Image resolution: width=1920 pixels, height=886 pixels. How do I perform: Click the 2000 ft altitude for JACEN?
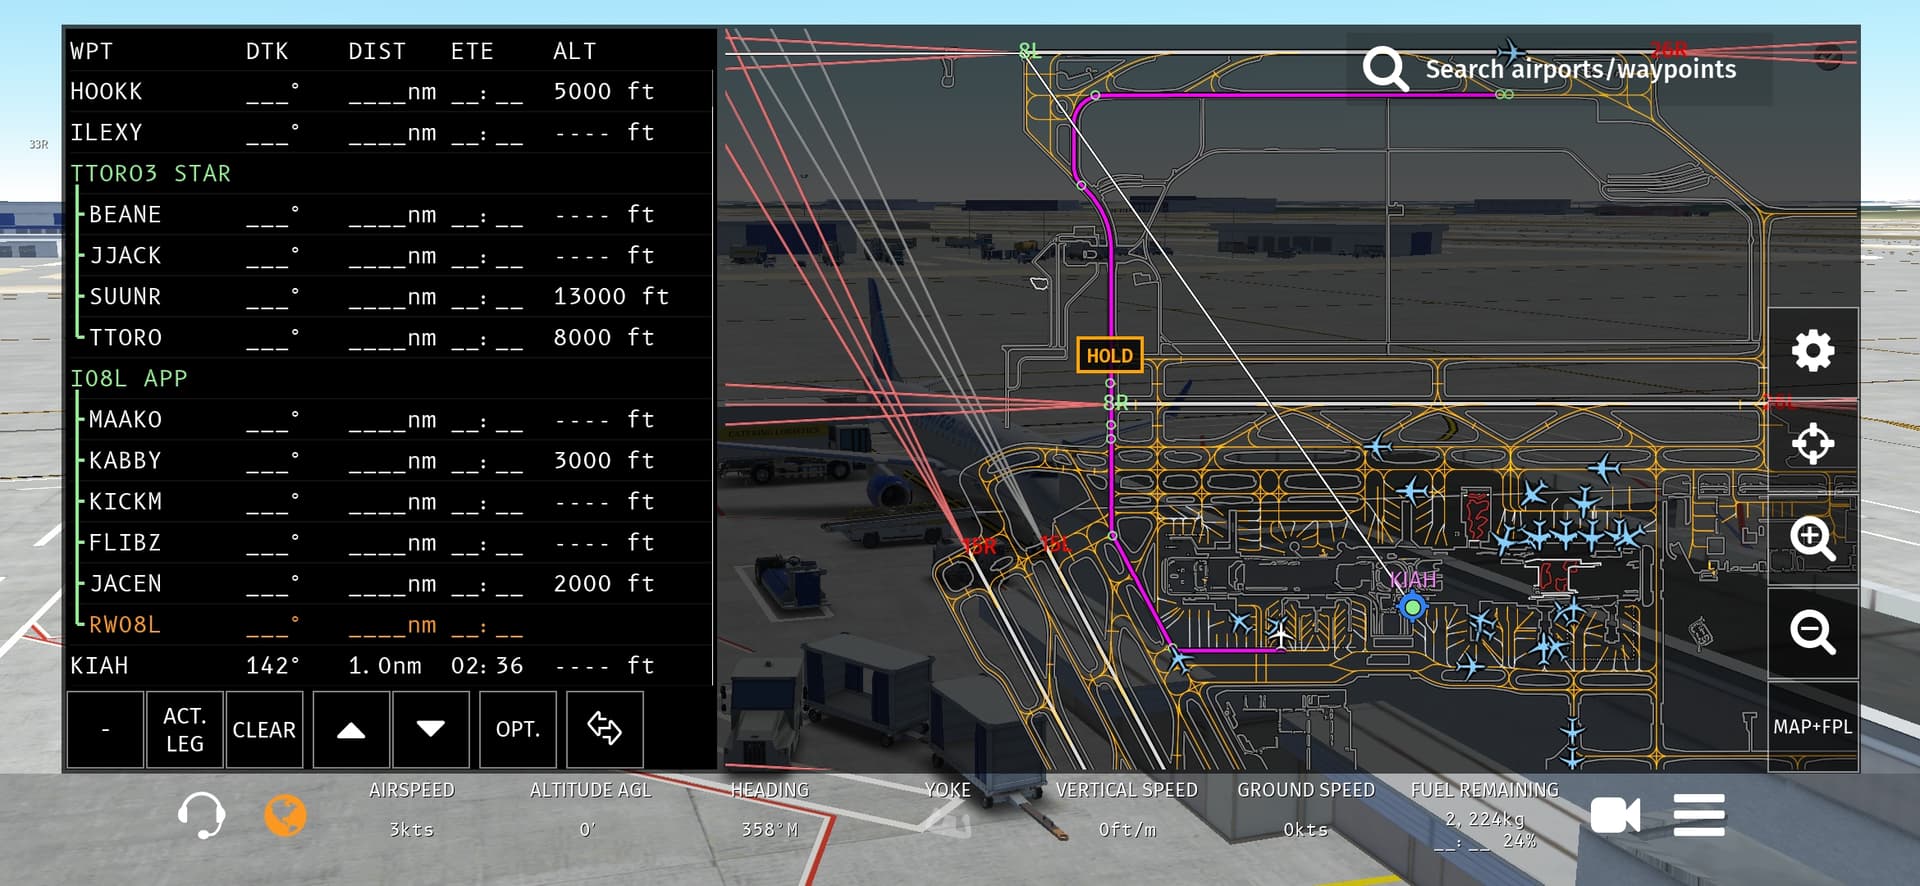(x=604, y=584)
